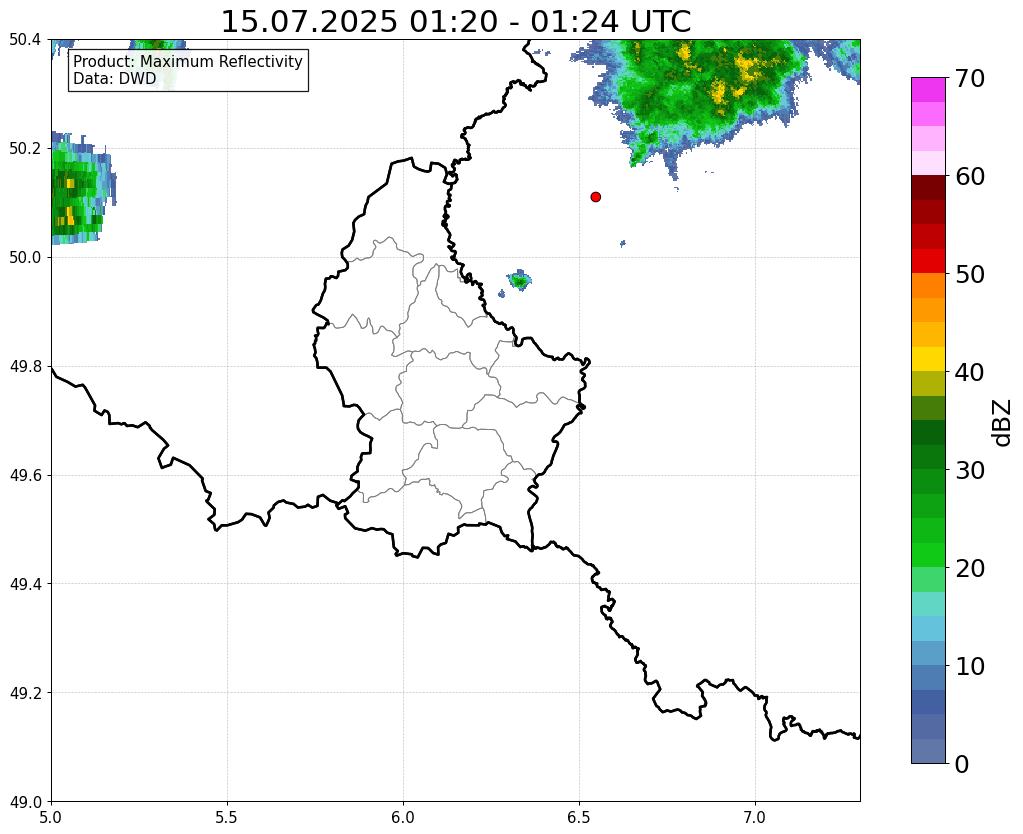Click the 5.5 longitude tick label
The width and height of the screenshot is (1023, 834).
pyautogui.click(x=227, y=817)
